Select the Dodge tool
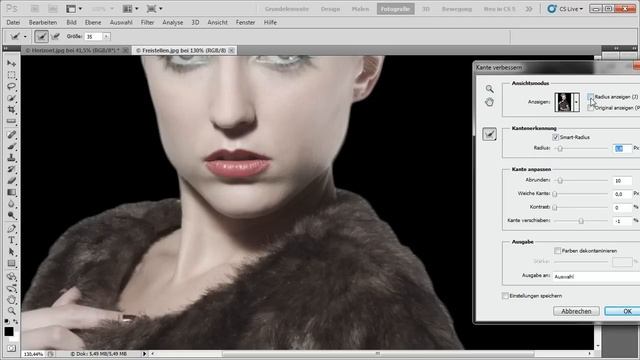This screenshot has width=640, height=360. click(x=11, y=215)
